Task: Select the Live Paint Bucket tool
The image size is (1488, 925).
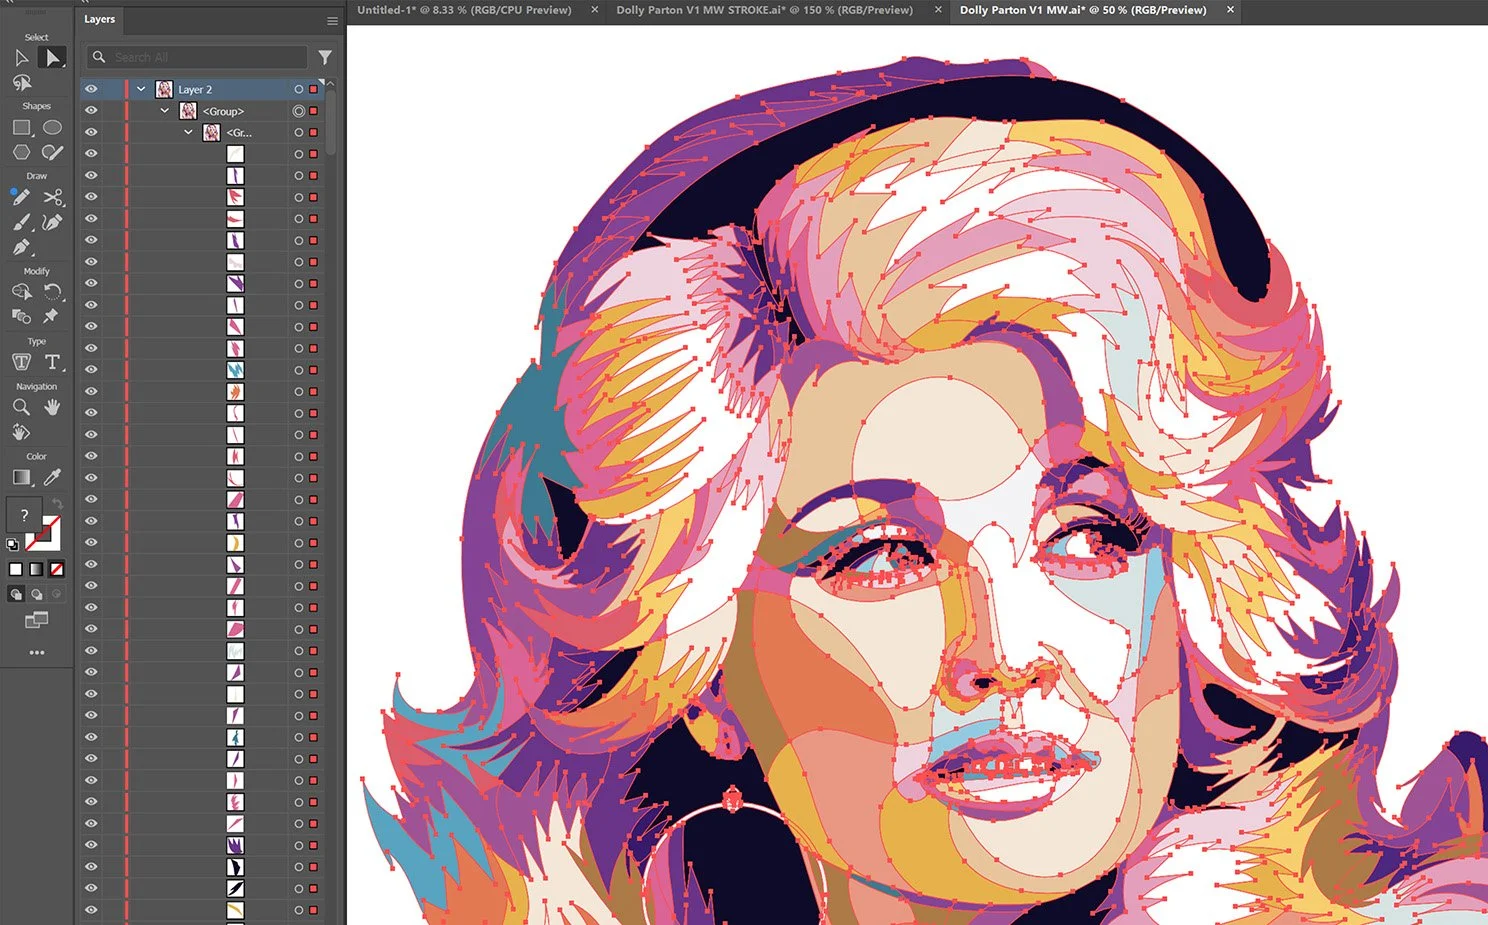Action: [22, 316]
